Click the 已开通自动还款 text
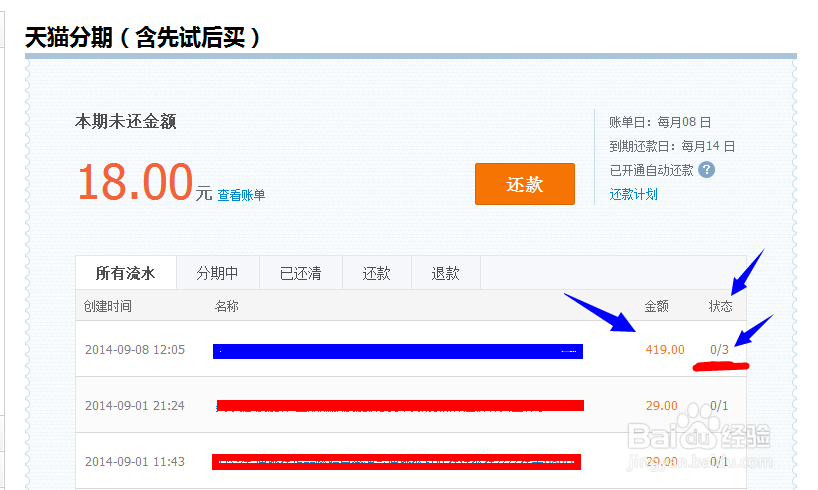 tap(652, 170)
